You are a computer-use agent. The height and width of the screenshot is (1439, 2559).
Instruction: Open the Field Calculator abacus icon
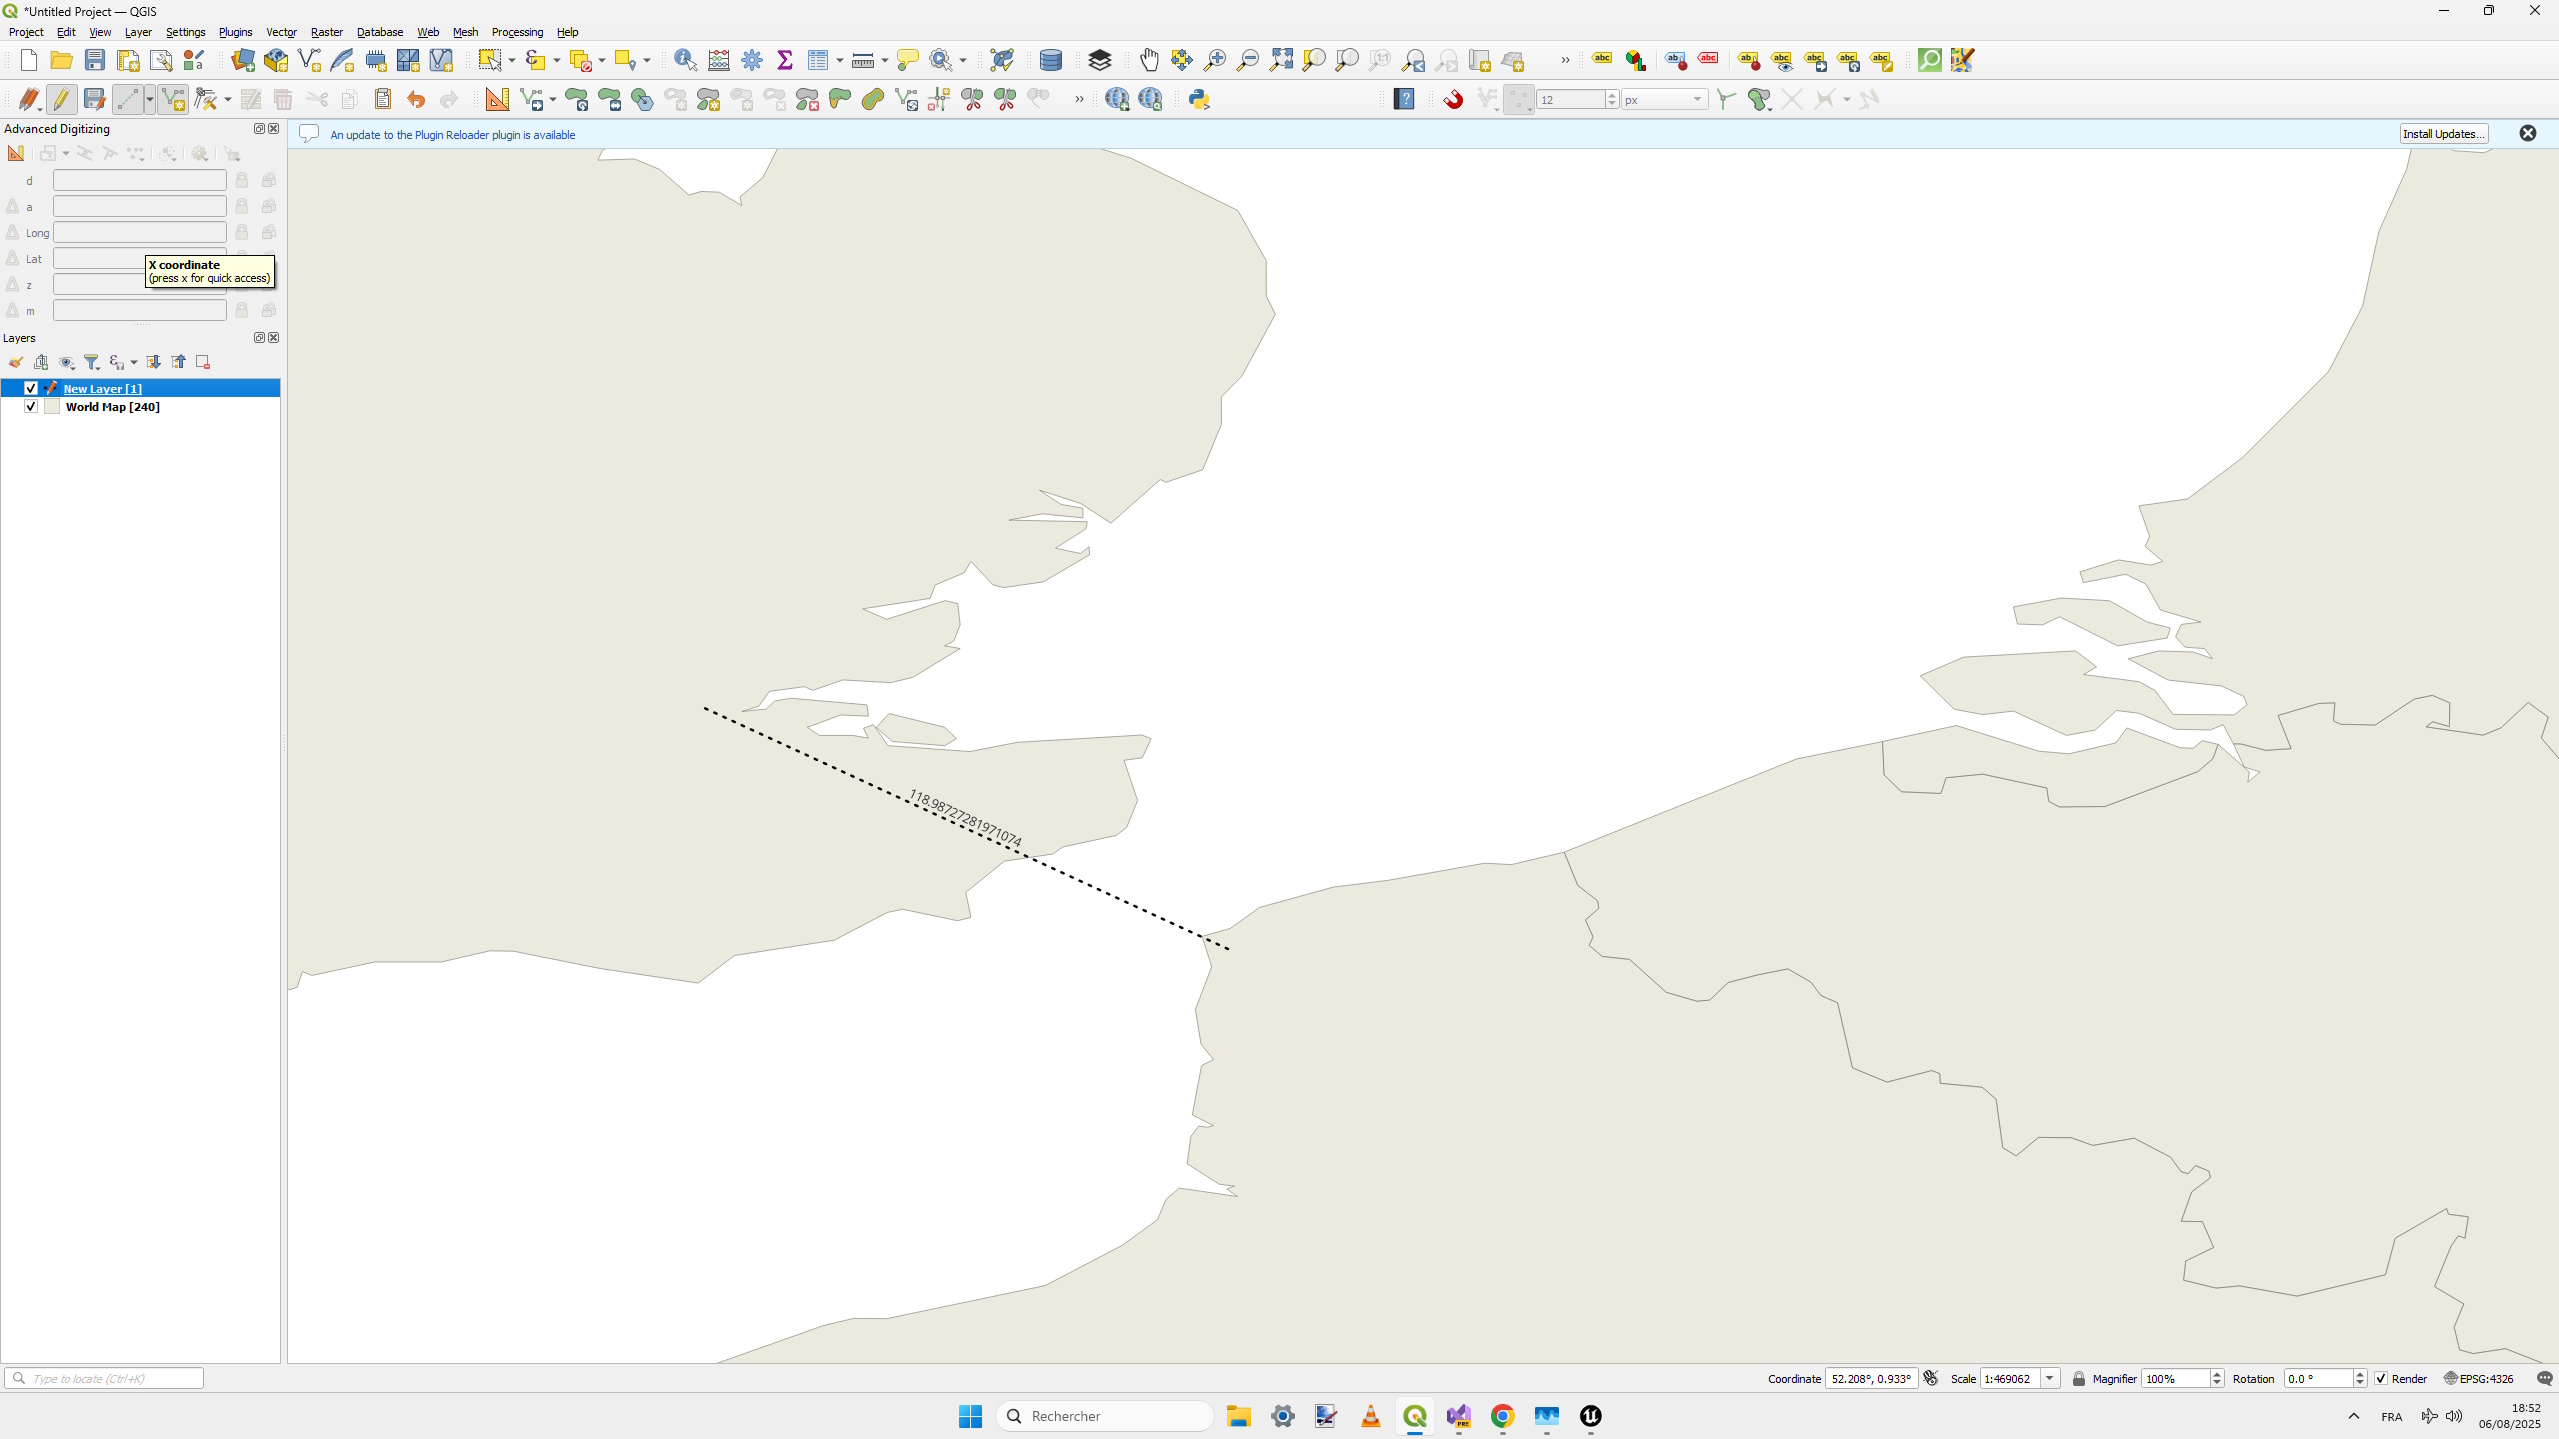(719, 60)
